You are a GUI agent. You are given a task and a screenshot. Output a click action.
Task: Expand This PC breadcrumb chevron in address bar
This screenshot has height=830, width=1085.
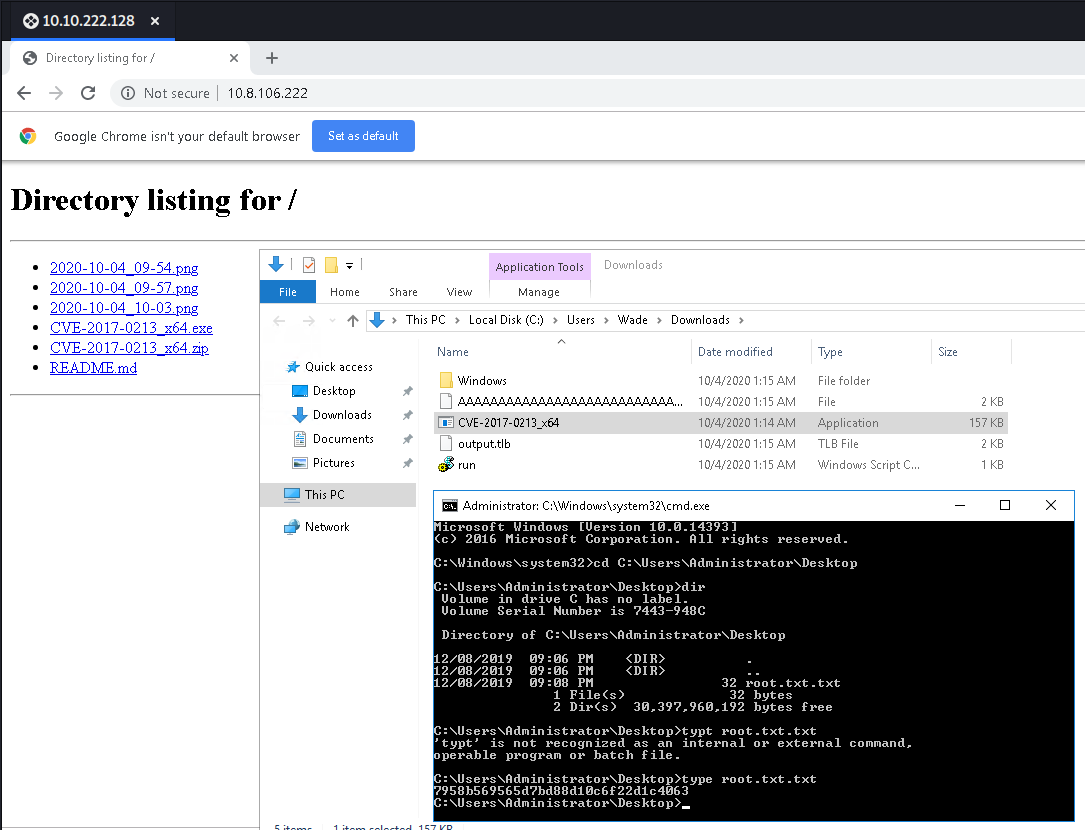coord(457,321)
